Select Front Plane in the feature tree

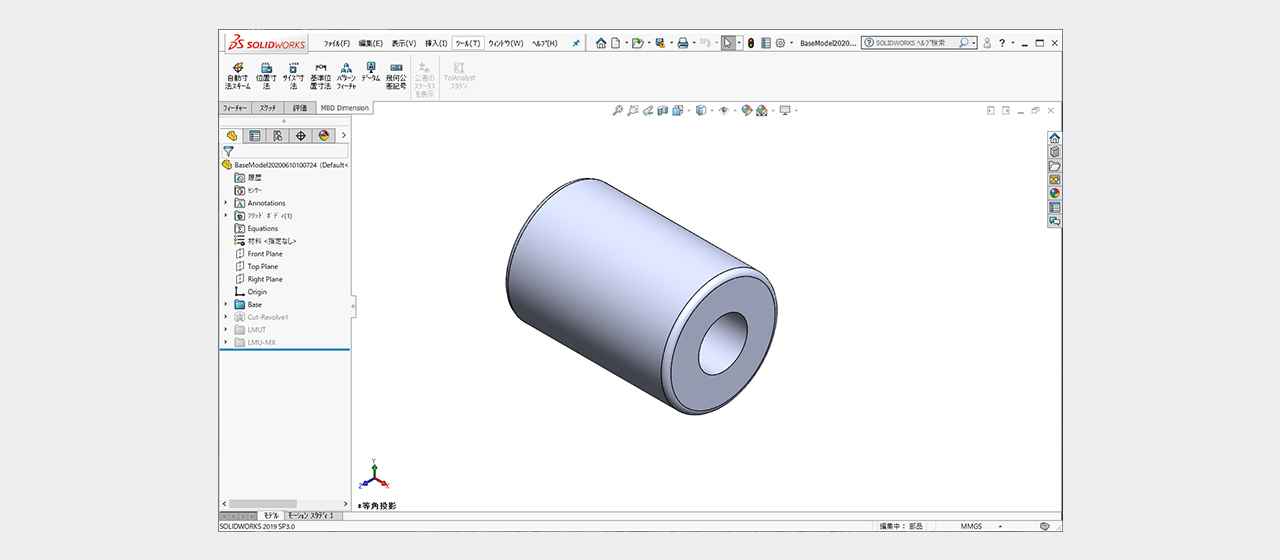click(x=264, y=254)
